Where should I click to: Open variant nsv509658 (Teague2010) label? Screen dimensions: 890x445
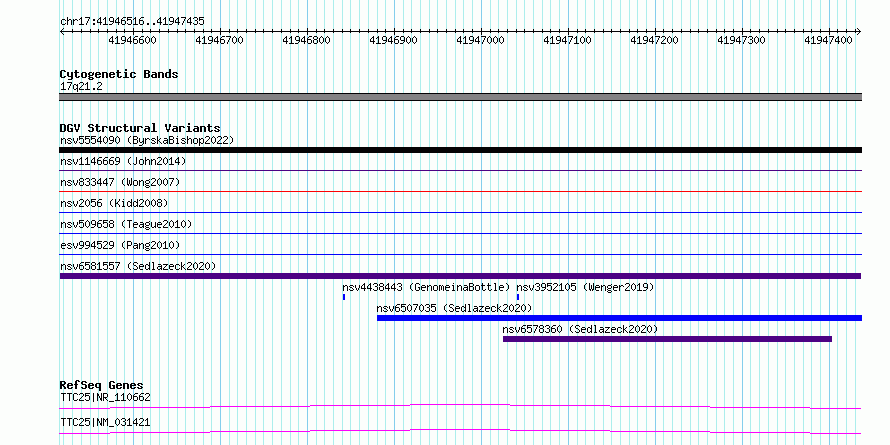pos(126,224)
